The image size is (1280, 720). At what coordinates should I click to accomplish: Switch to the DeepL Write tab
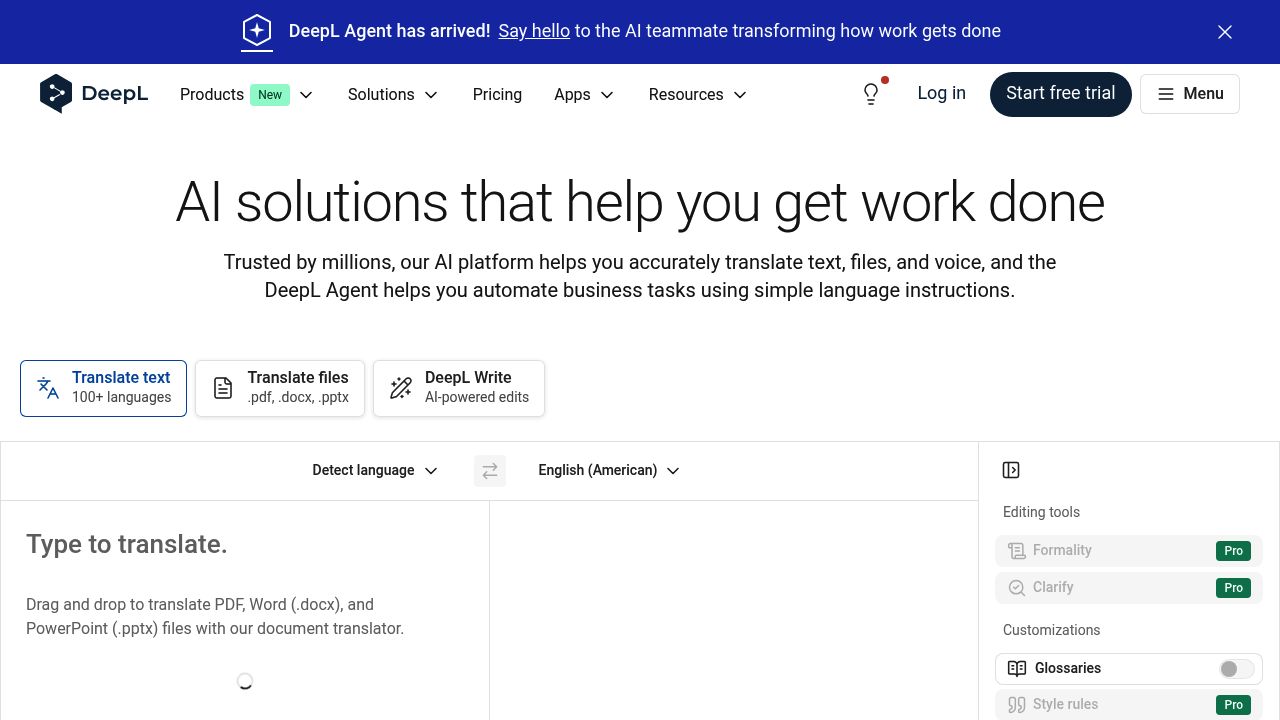[x=459, y=388]
